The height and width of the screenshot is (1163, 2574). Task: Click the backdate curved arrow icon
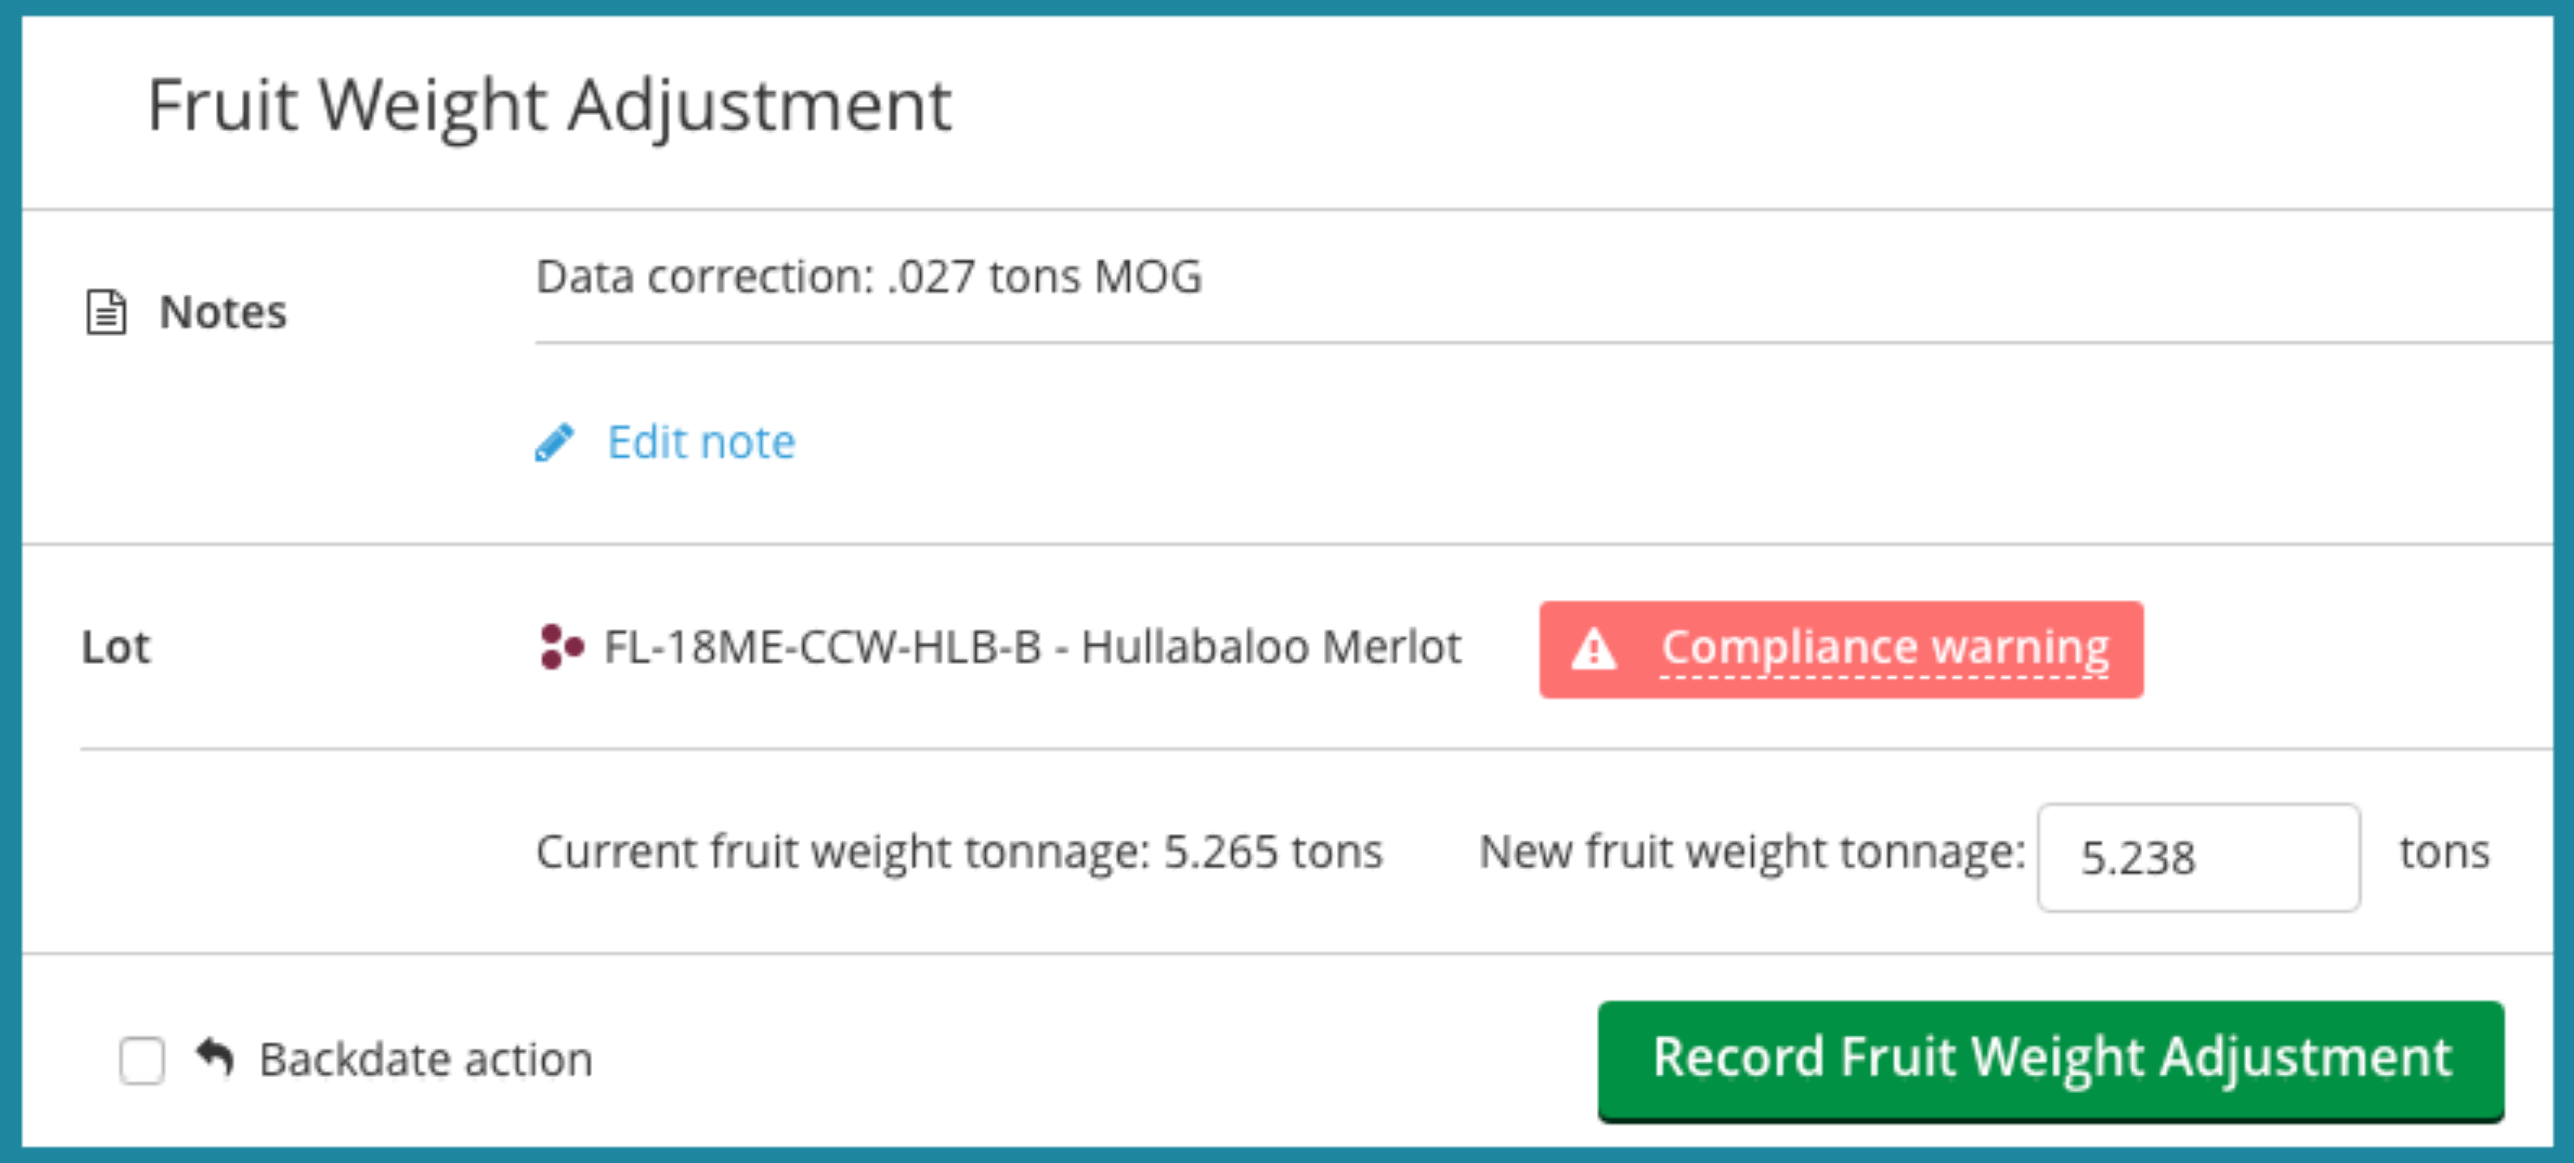click(215, 1057)
